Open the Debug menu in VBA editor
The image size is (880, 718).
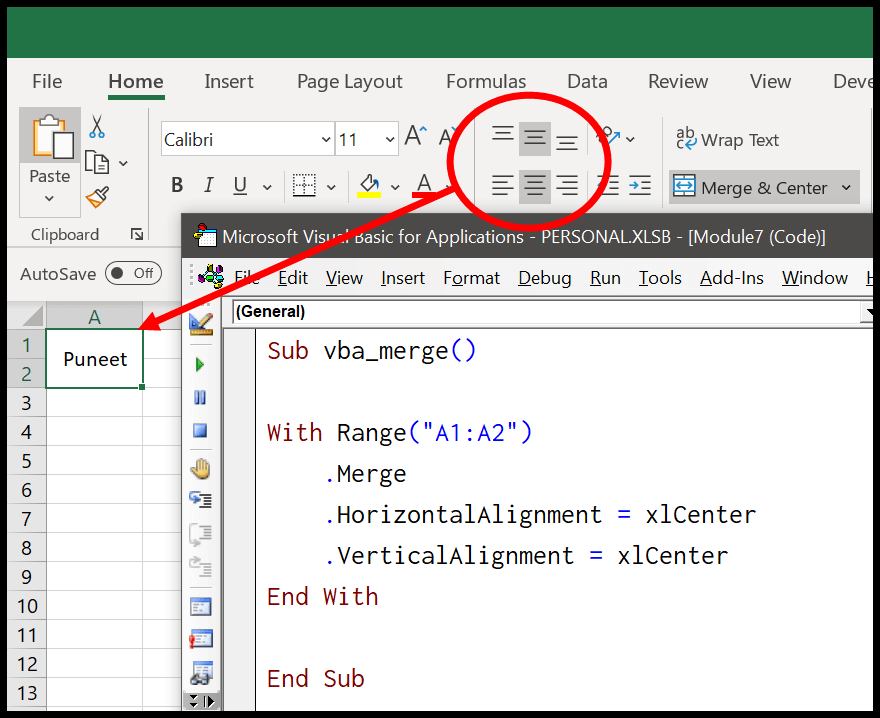[544, 278]
